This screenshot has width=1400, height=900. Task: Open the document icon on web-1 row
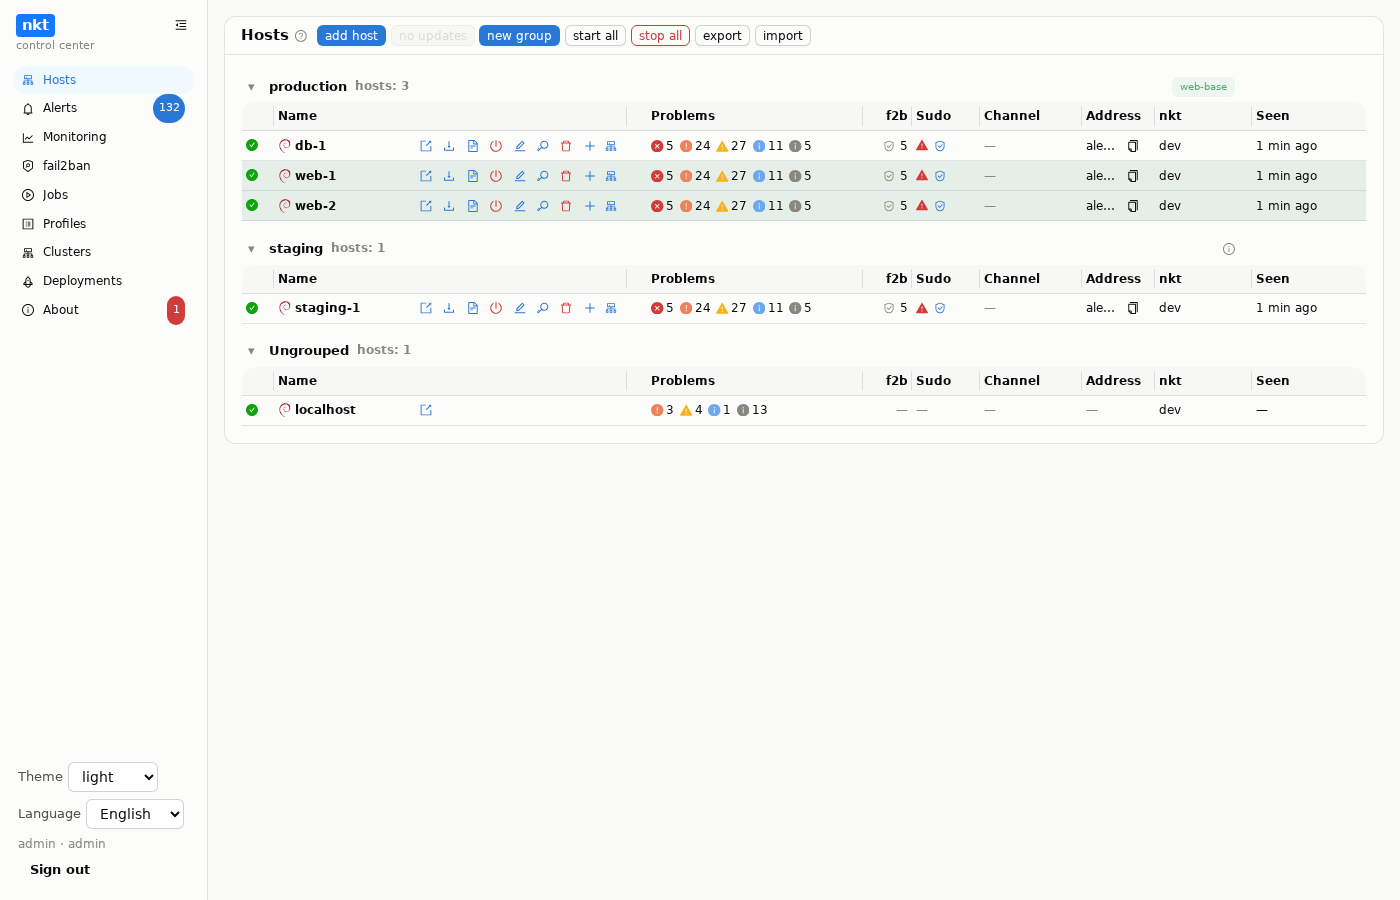pyautogui.click(x=473, y=176)
